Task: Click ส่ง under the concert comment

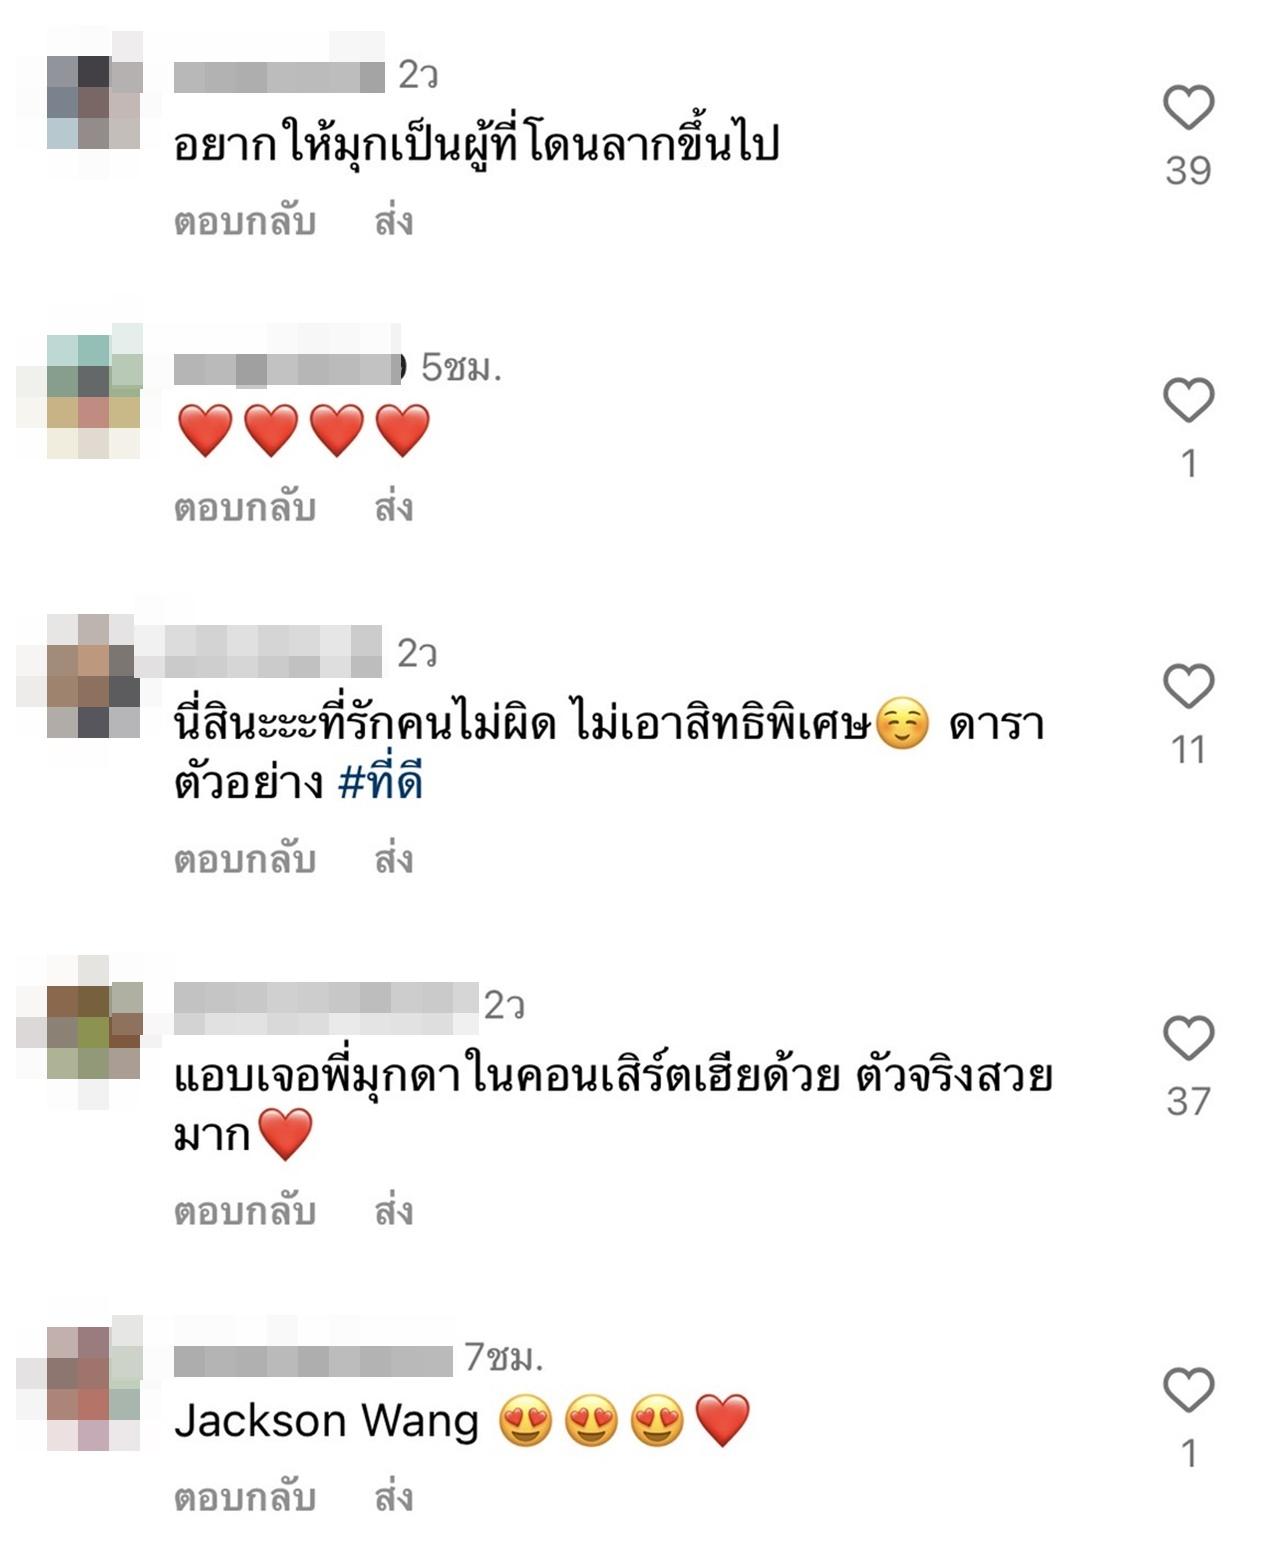Action: [x=393, y=1211]
